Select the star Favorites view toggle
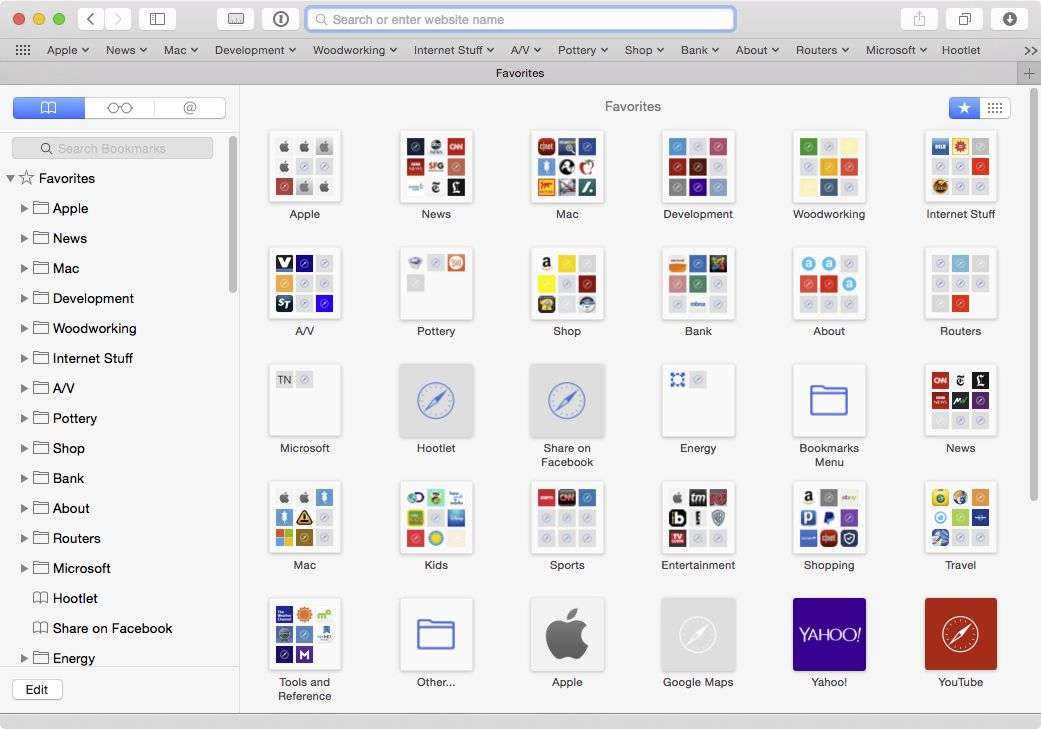This screenshot has width=1041, height=729. coord(964,108)
